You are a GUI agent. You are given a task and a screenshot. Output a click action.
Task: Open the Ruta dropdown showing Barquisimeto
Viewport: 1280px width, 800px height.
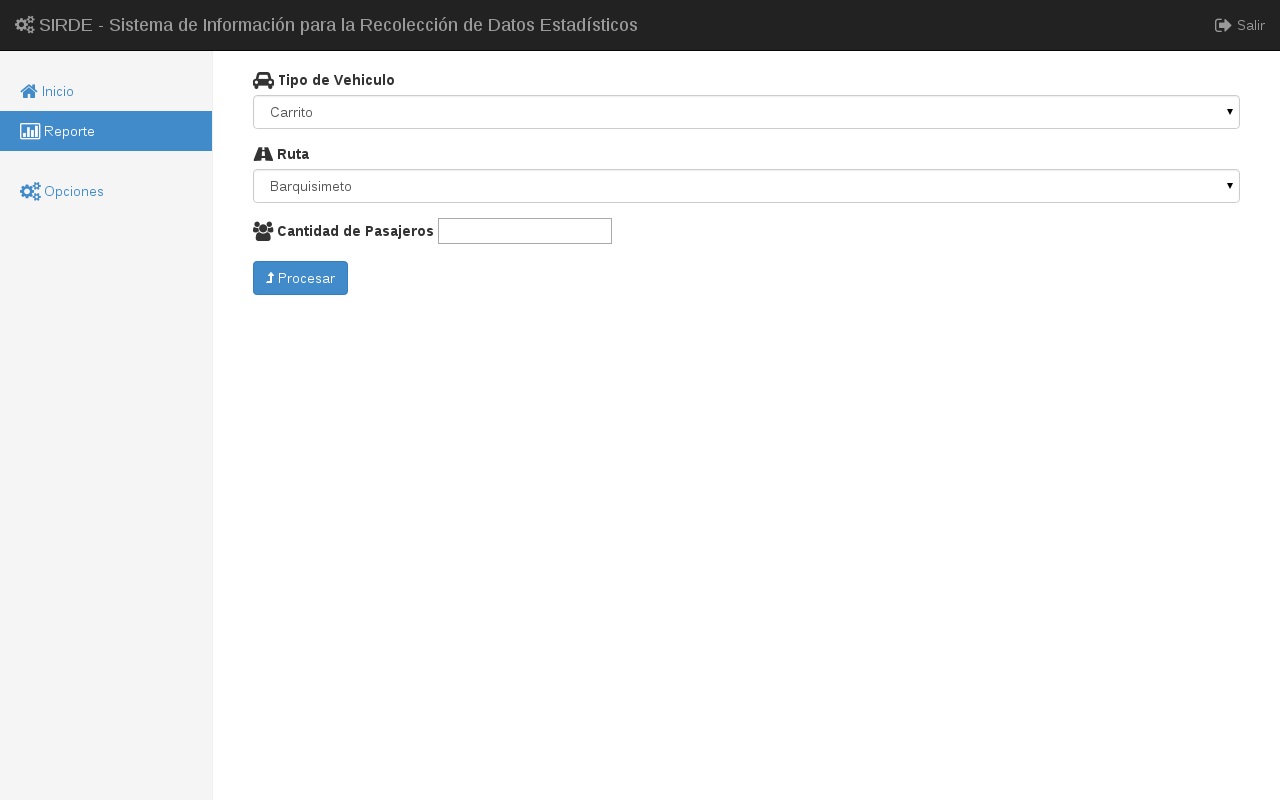tap(746, 186)
